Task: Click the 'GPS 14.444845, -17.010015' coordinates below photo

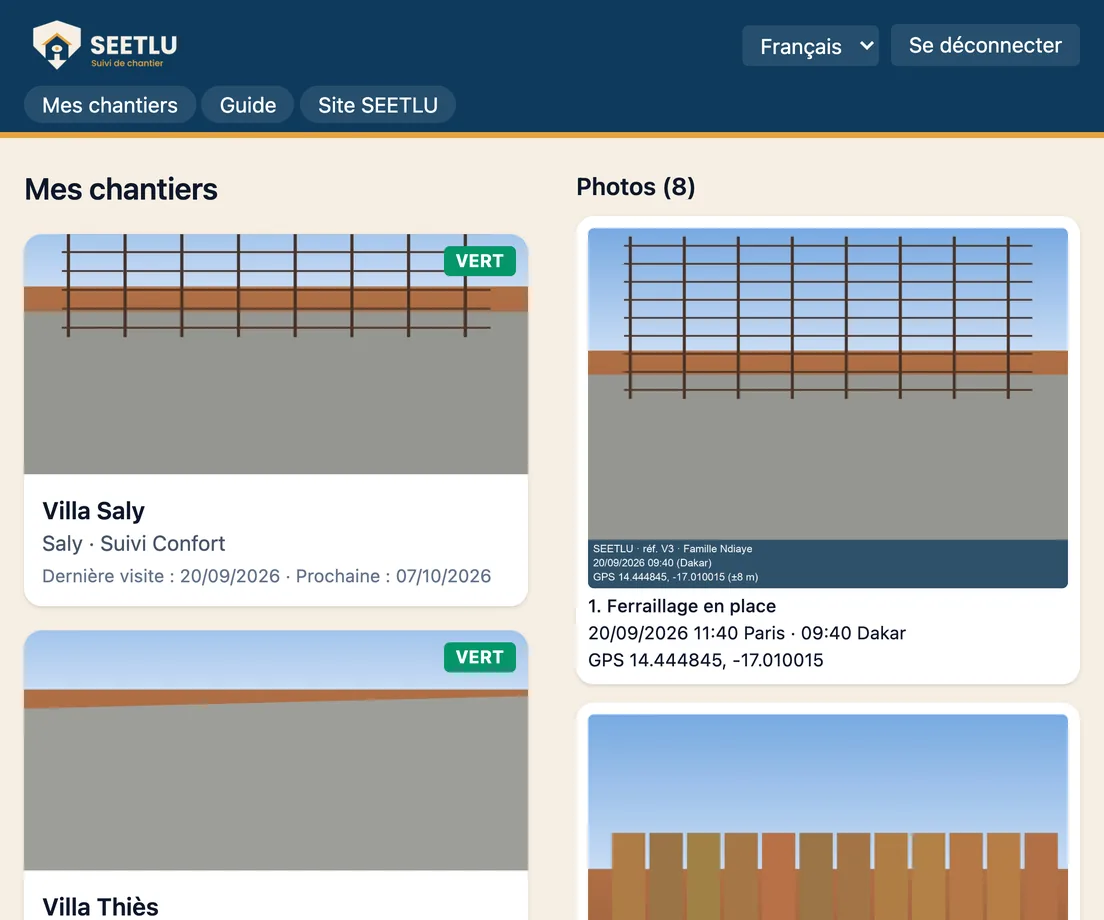Action: coord(705,660)
